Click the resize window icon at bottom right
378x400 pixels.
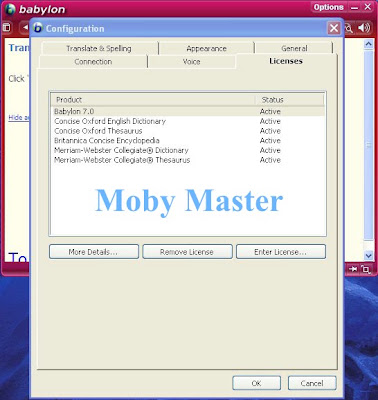(366, 269)
